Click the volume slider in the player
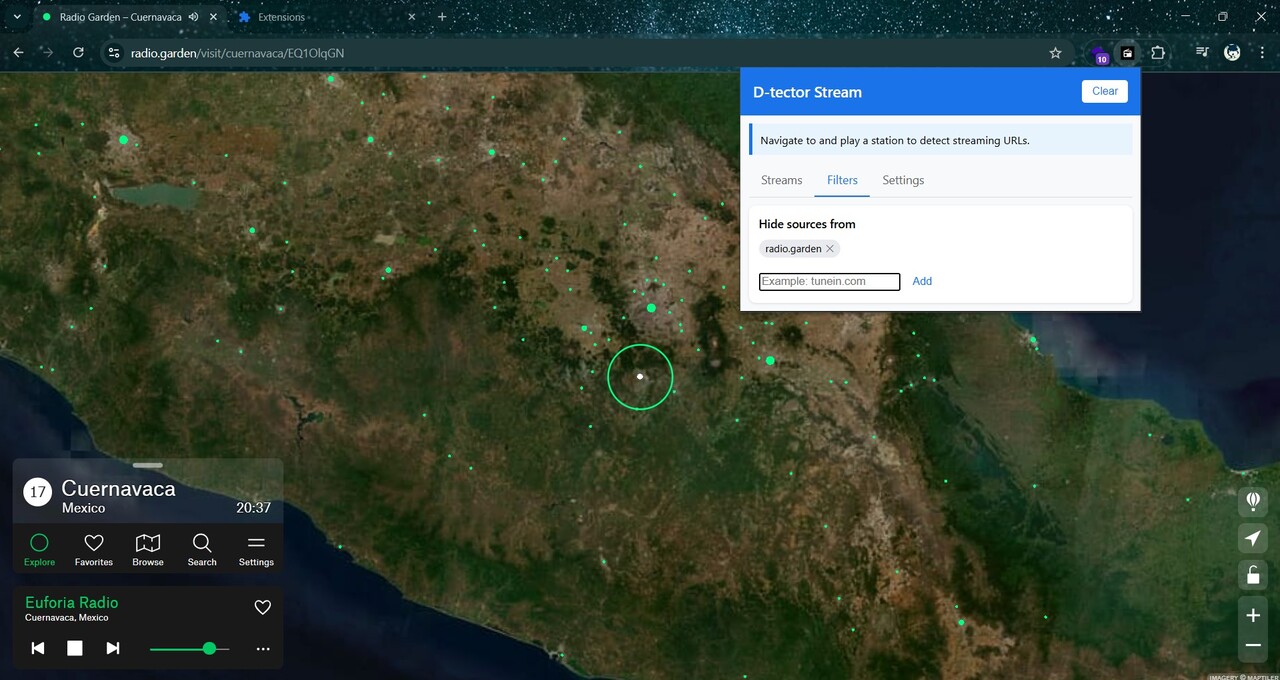 190,649
